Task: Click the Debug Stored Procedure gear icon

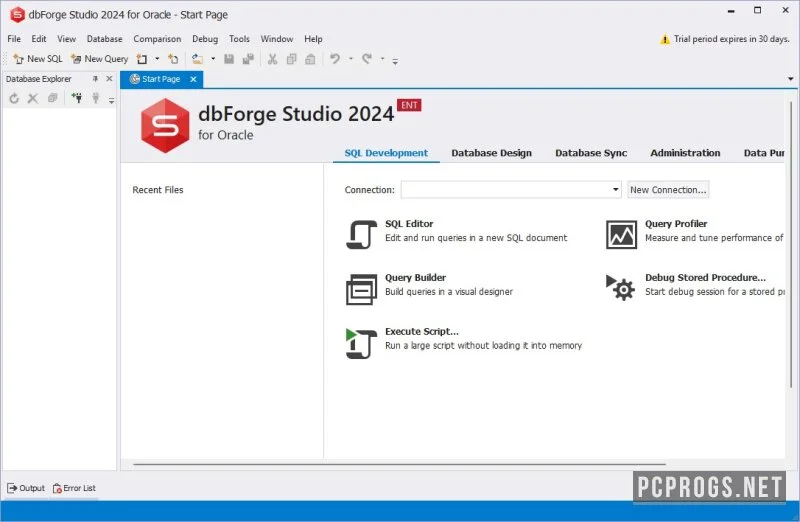Action: pos(621,287)
